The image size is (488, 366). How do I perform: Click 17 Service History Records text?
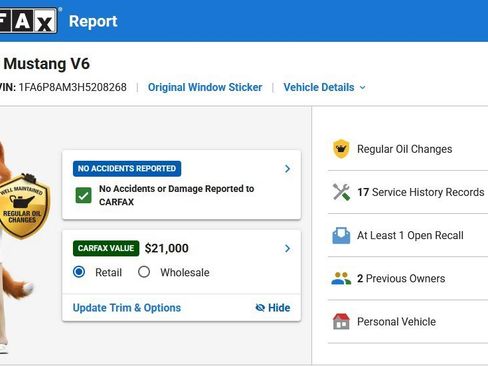pyautogui.click(x=421, y=192)
